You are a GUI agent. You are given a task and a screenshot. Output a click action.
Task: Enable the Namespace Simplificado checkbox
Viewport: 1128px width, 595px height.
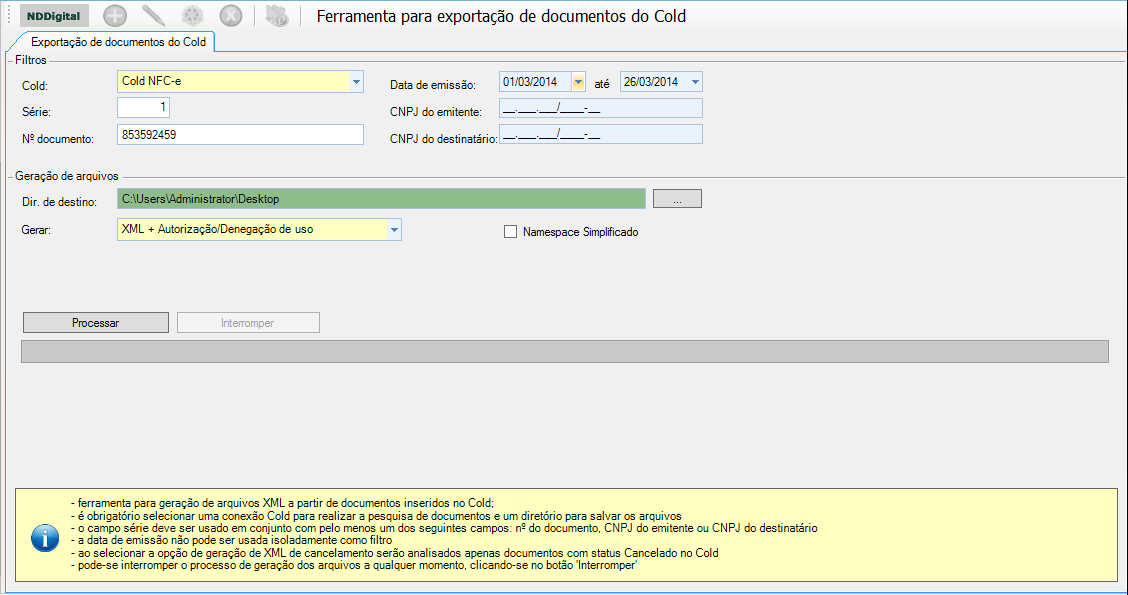[511, 232]
